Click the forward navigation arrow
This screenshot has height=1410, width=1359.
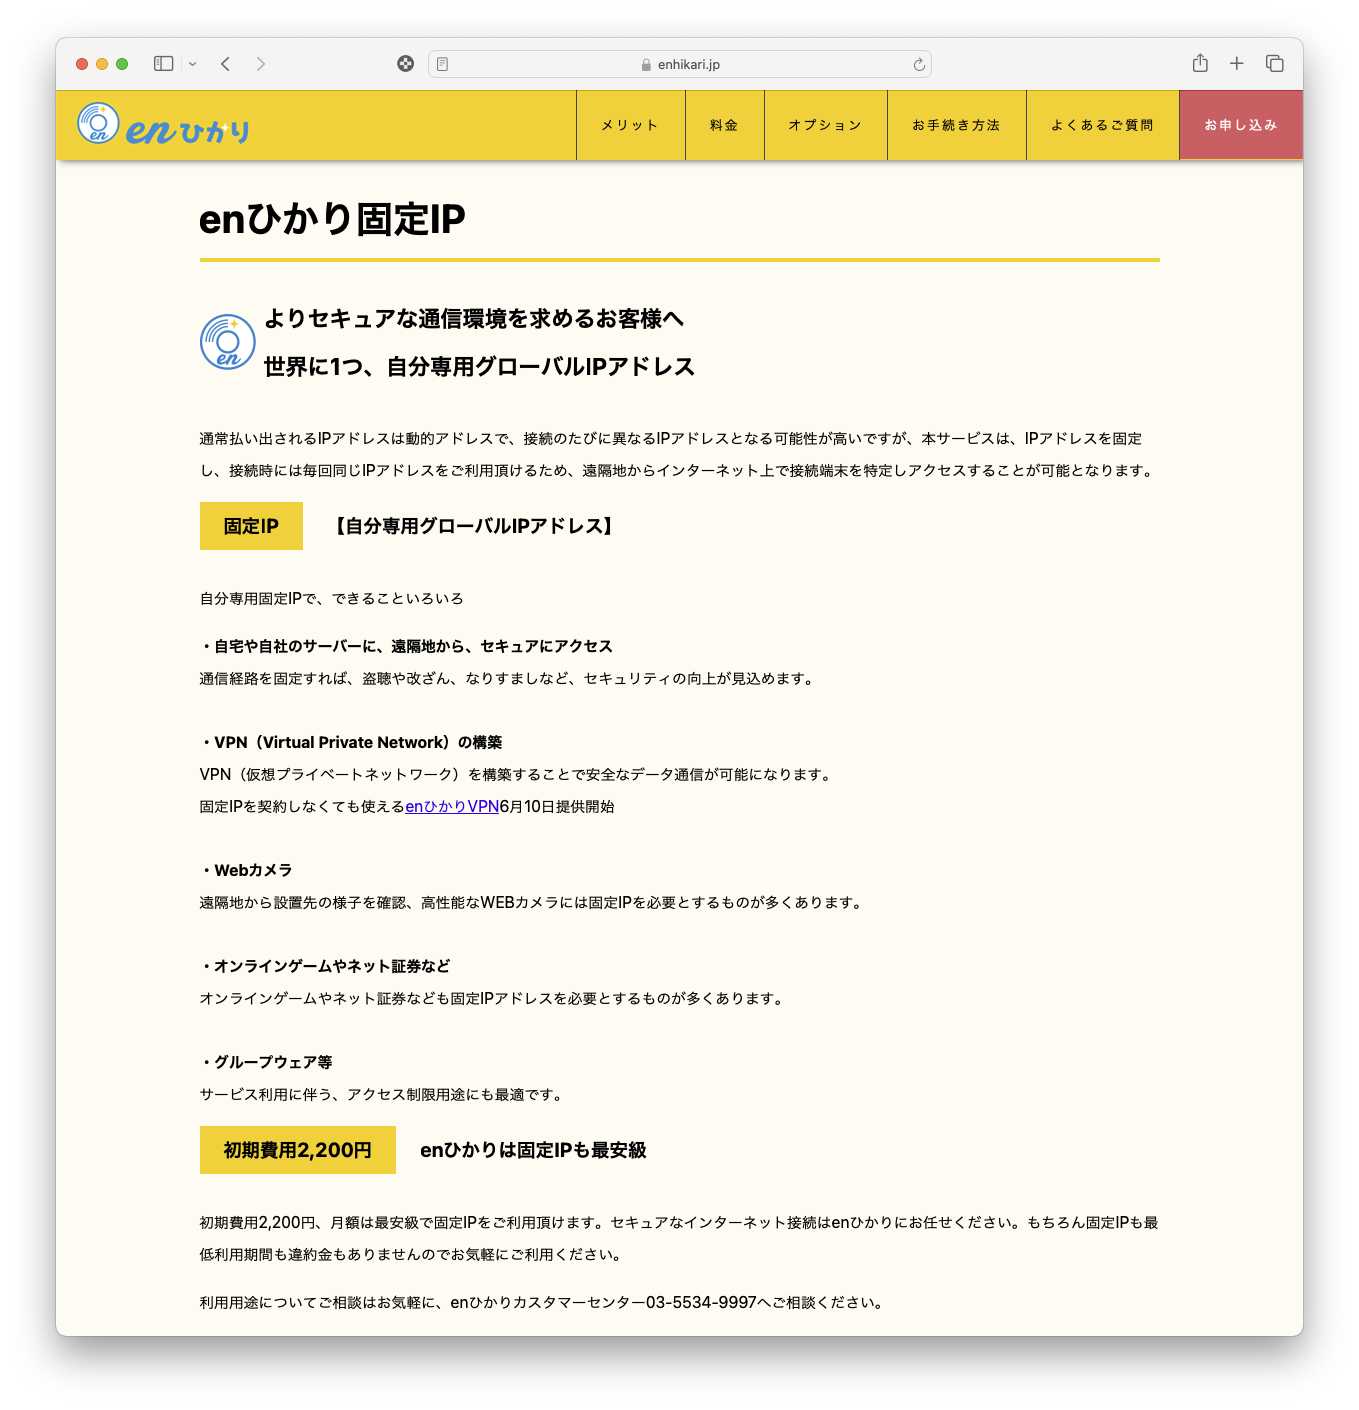point(261,64)
